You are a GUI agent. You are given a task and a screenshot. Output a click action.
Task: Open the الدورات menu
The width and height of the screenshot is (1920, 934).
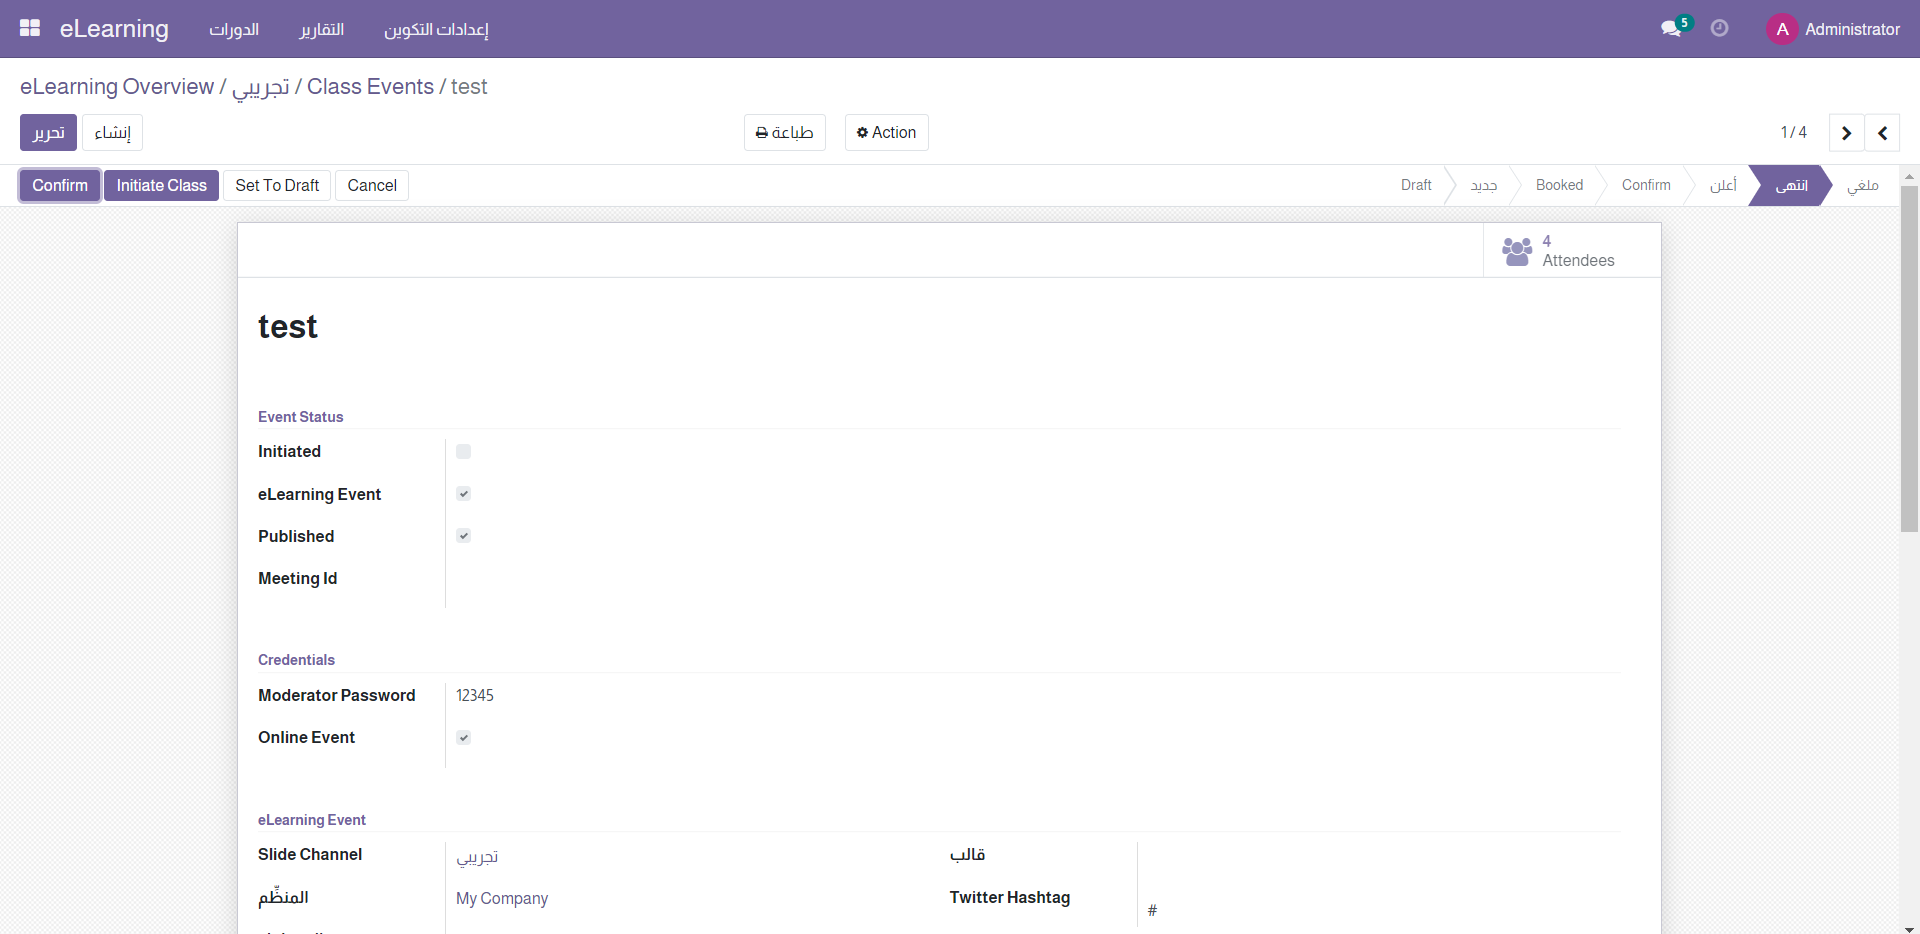(x=234, y=29)
